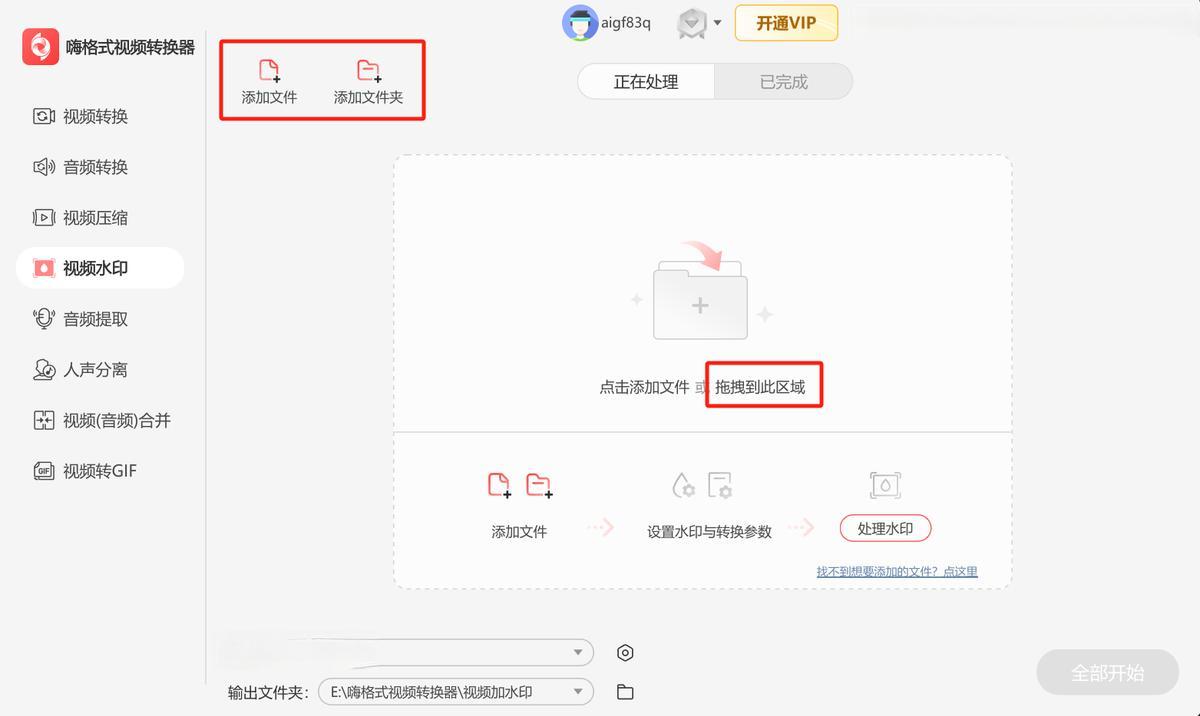
Task: Open the 视频转GIF tool
Action: point(99,471)
